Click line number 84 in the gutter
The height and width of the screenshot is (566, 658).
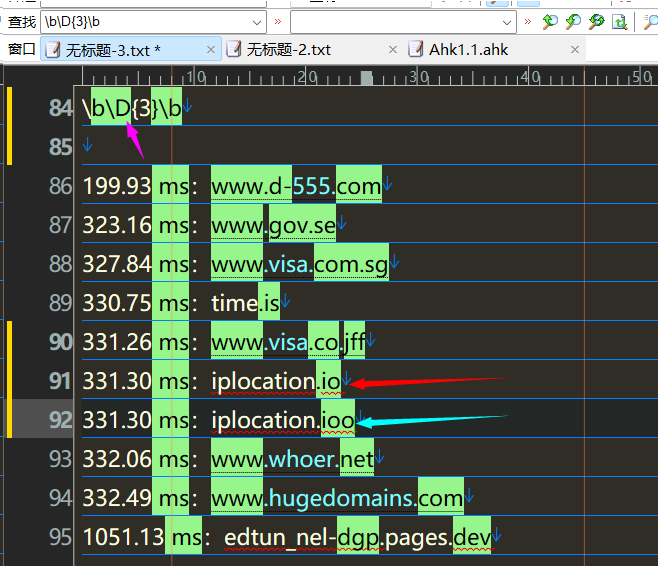(60, 108)
